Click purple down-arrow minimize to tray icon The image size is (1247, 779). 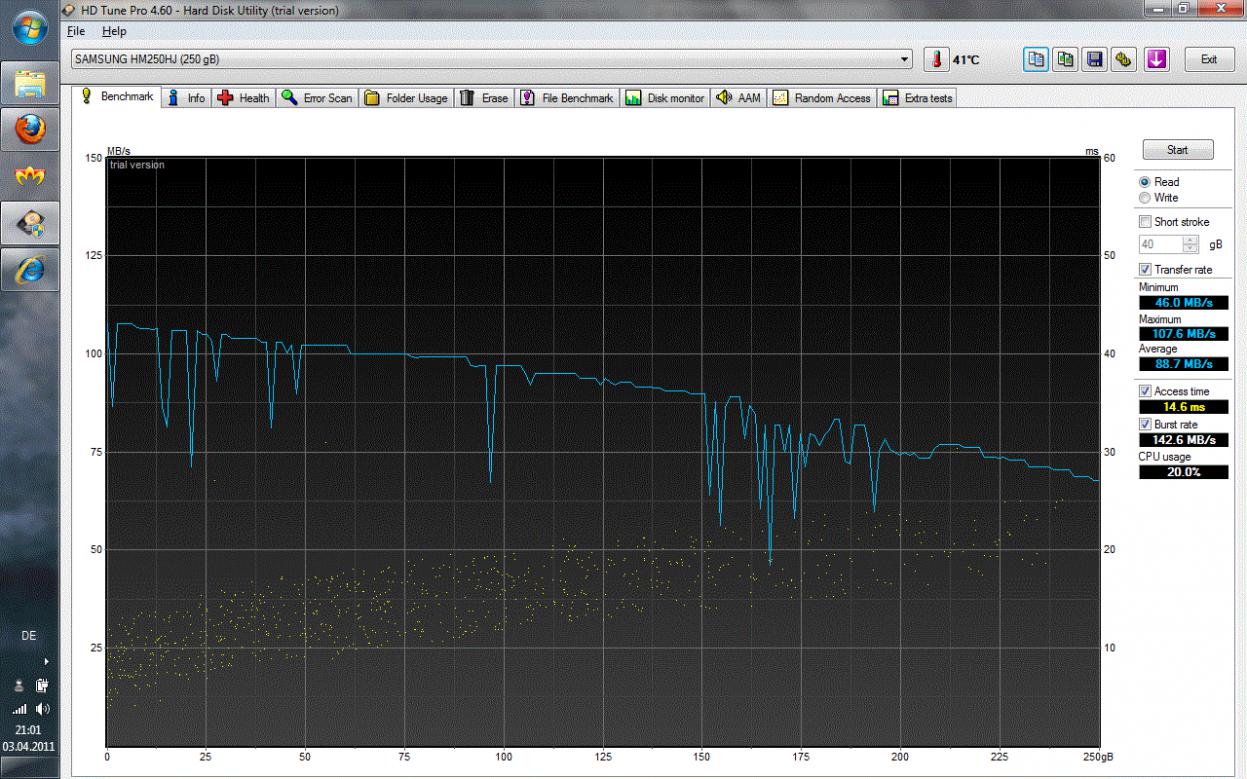(1156, 60)
